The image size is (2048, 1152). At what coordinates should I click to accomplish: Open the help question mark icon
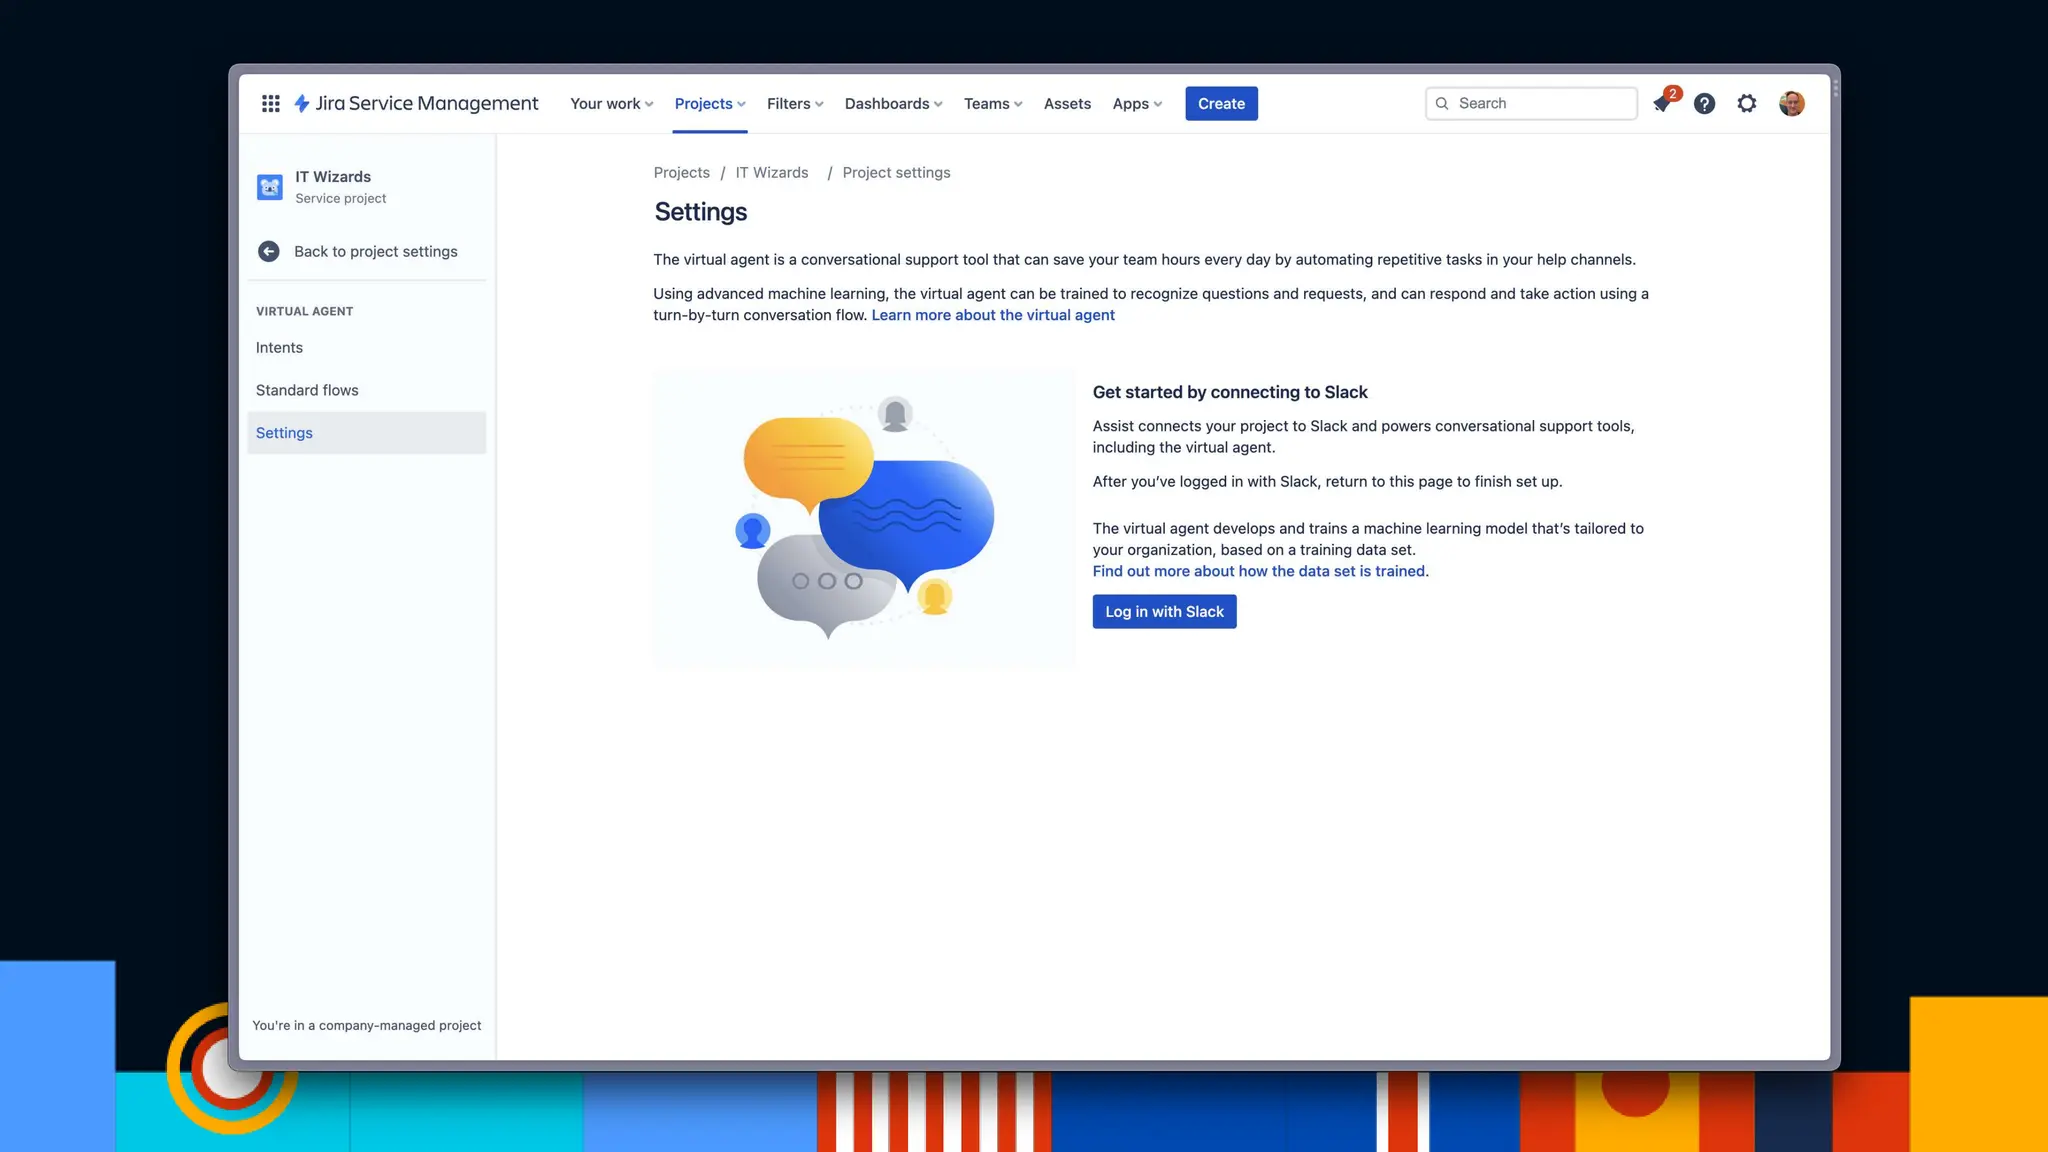(1704, 103)
